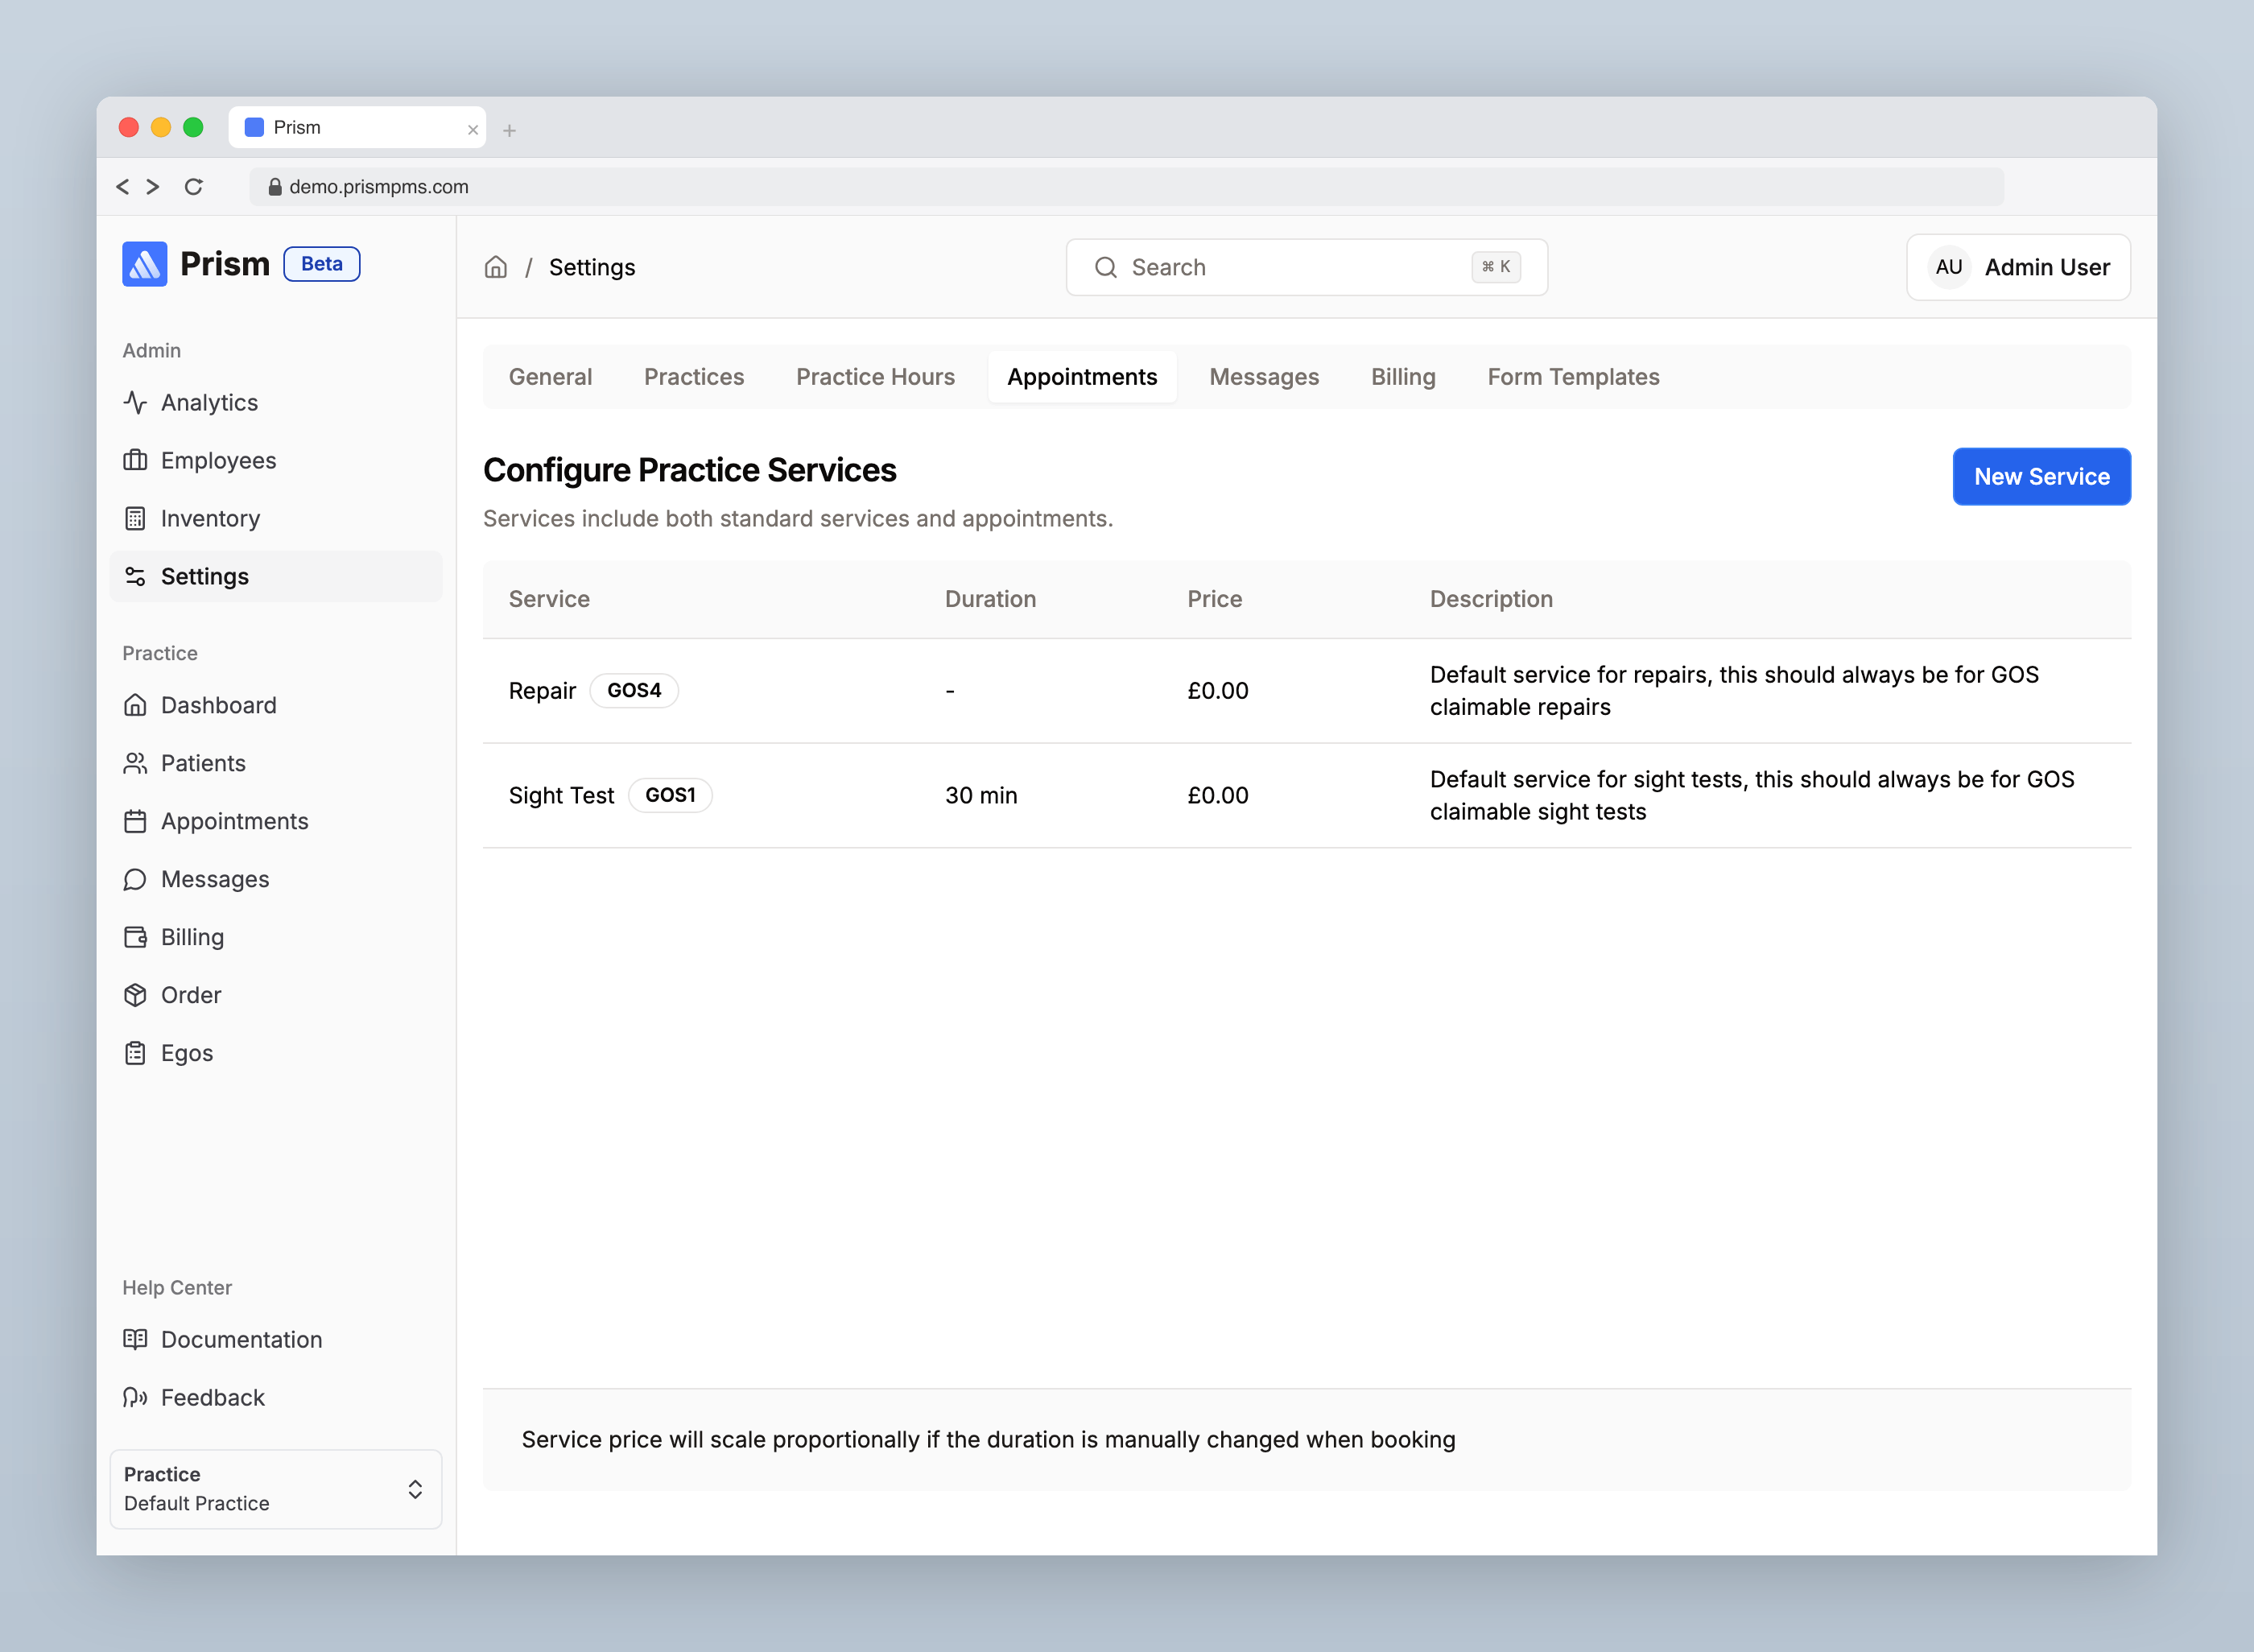
Task: Open Analytics from the Admin sidebar
Action: pyautogui.click(x=210, y=402)
